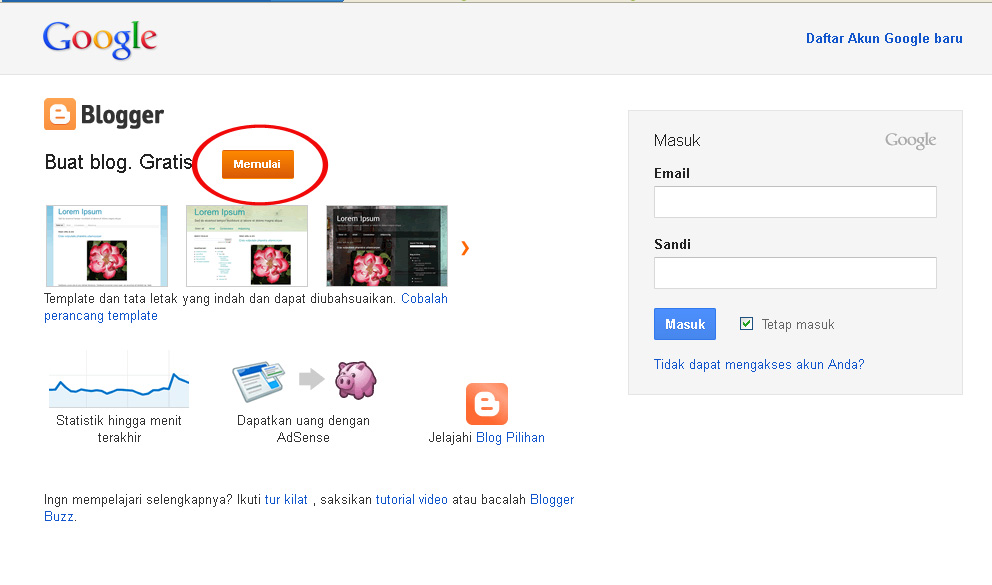Expand more templates with orange chevron arrow
The image size is (992, 585).
click(465, 248)
